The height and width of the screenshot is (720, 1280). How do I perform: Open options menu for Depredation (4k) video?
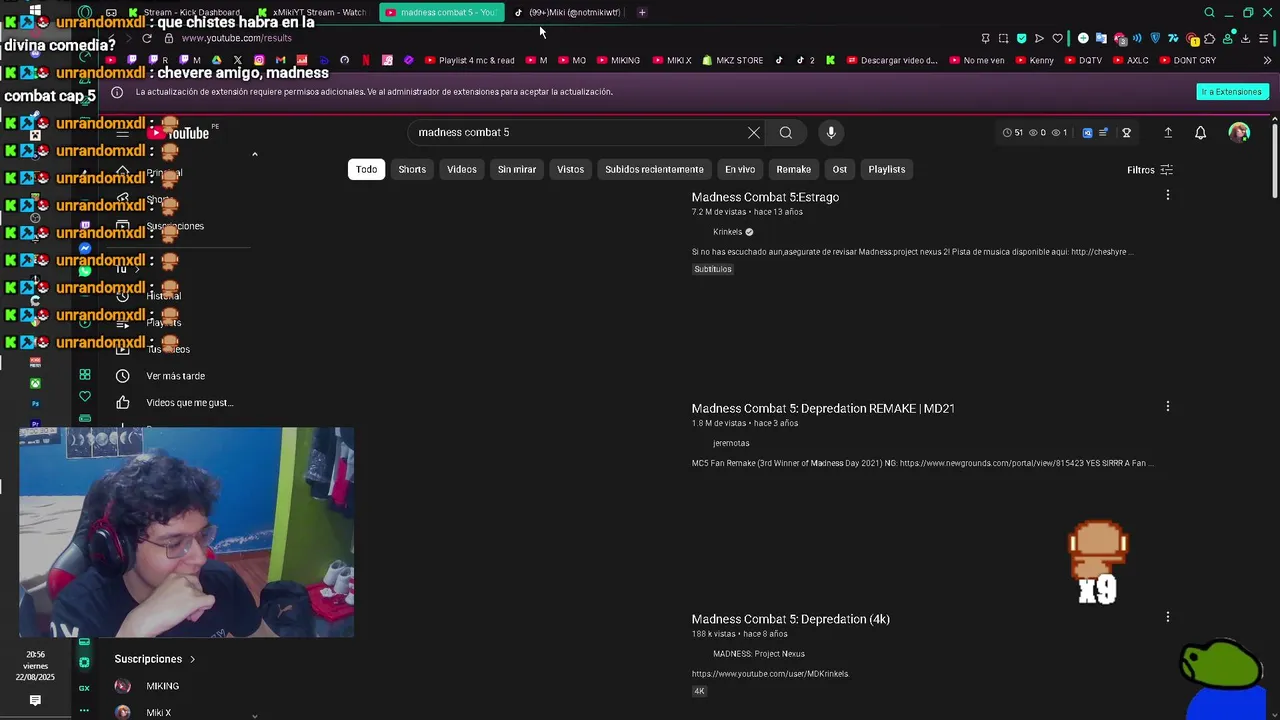point(1167,618)
